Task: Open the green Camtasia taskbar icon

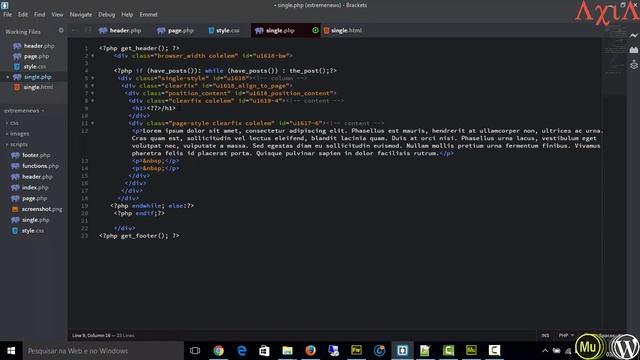Action: (448, 350)
